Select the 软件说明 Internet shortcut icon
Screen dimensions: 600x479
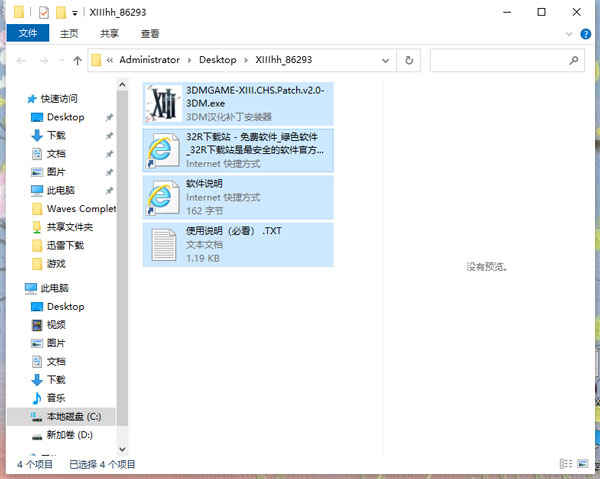tap(163, 198)
